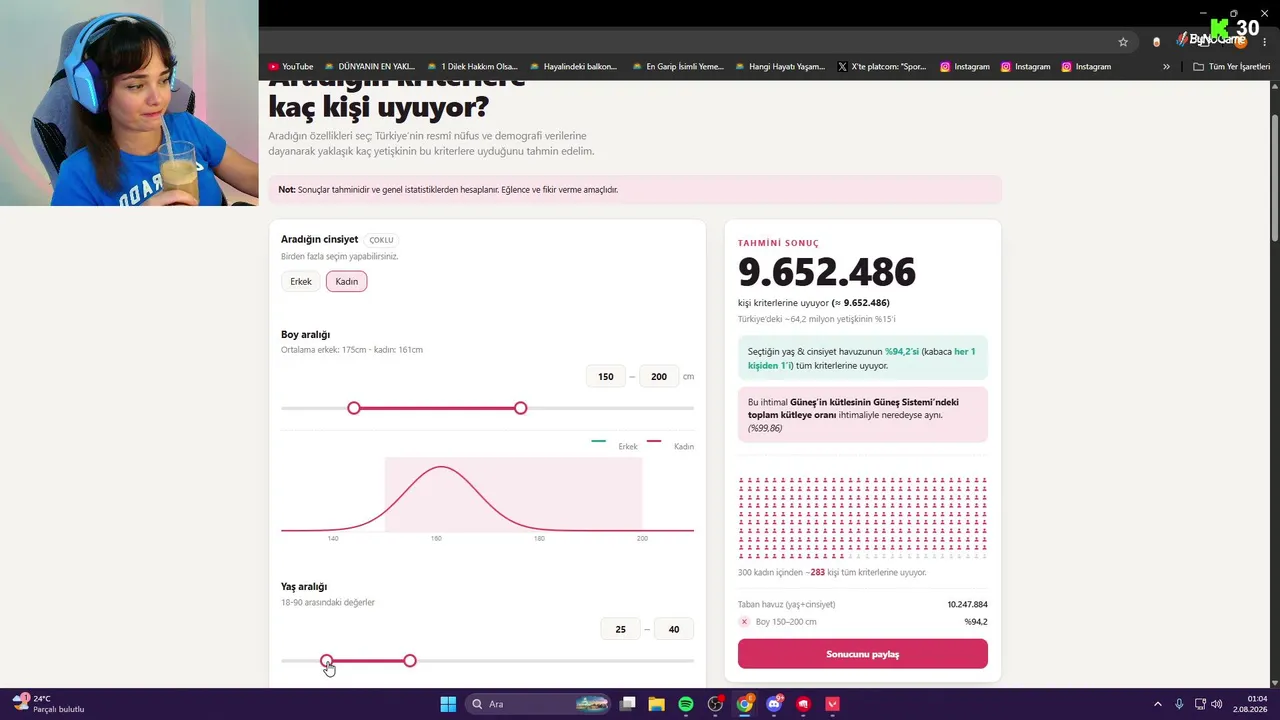The height and width of the screenshot is (720, 1280).
Task: Open Task View from the taskbar
Action: pyautogui.click(x=628, y=704)
